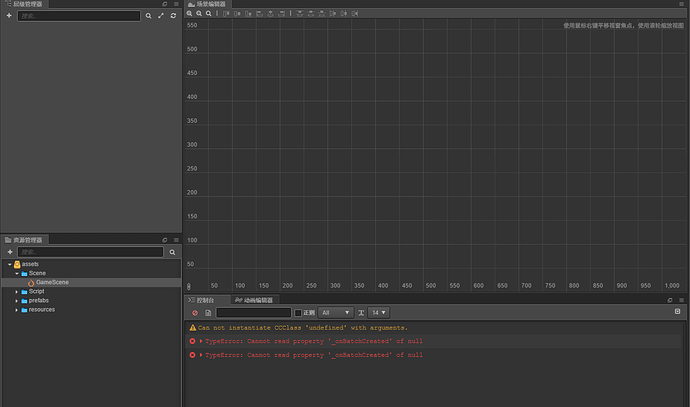Click the zoom-in magnifier in scene toolbar

point(189,14)
